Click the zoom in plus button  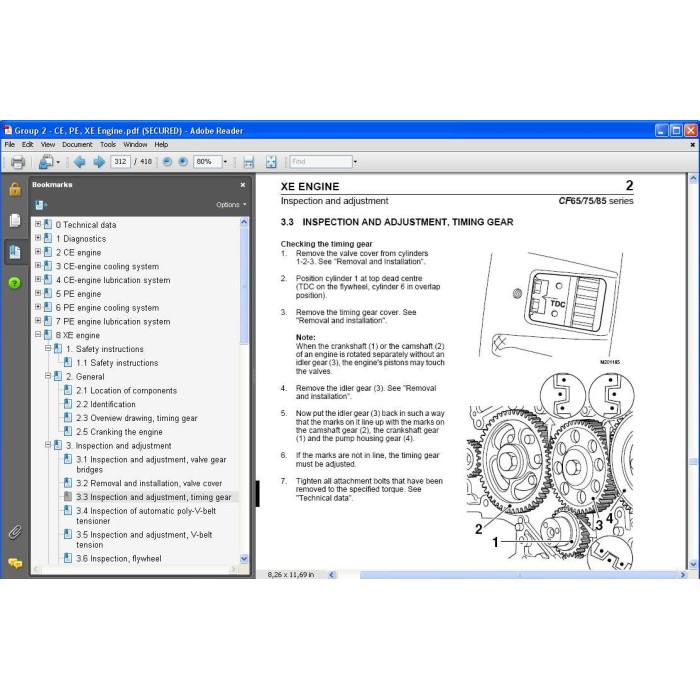[x=183, y=162]
